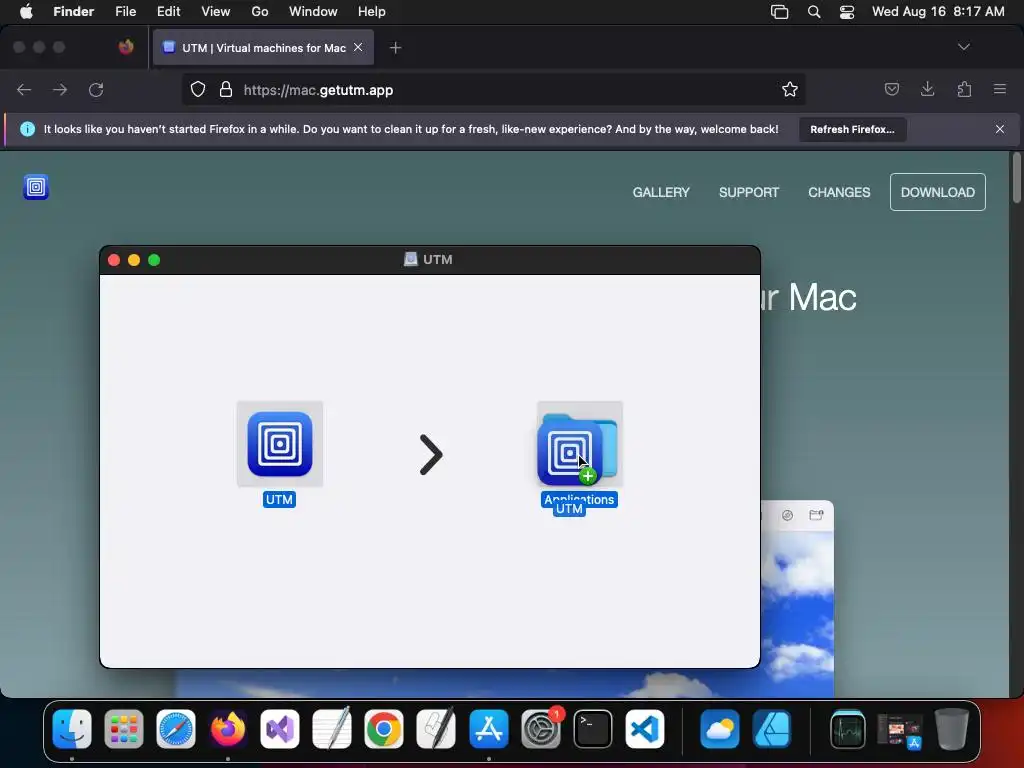This screenshot has height=768, width=1024.
Task: Open the File menu
Action: (125, 12)
